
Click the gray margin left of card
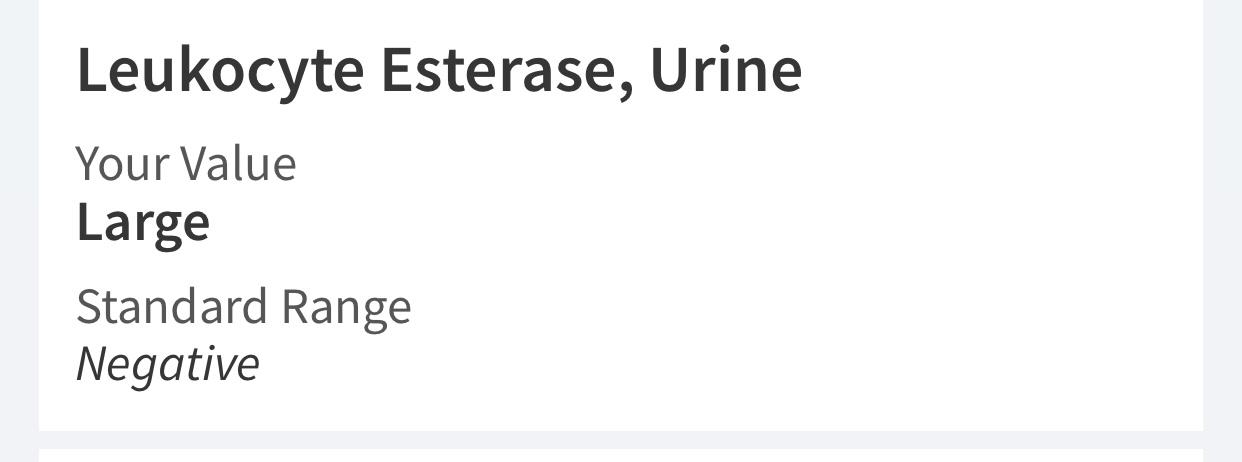pyautogui.click(x=19, y=230)
